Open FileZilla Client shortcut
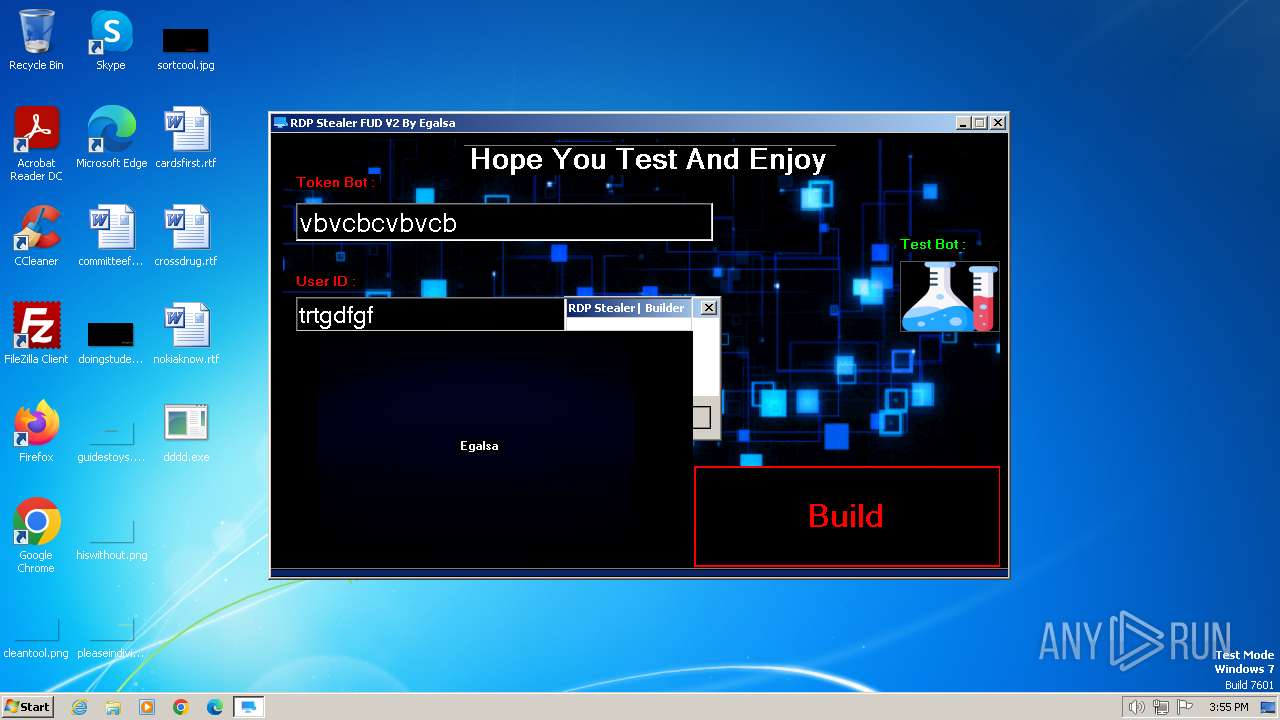This screenshot has width=1280, height=720. [x=36, y=334]
